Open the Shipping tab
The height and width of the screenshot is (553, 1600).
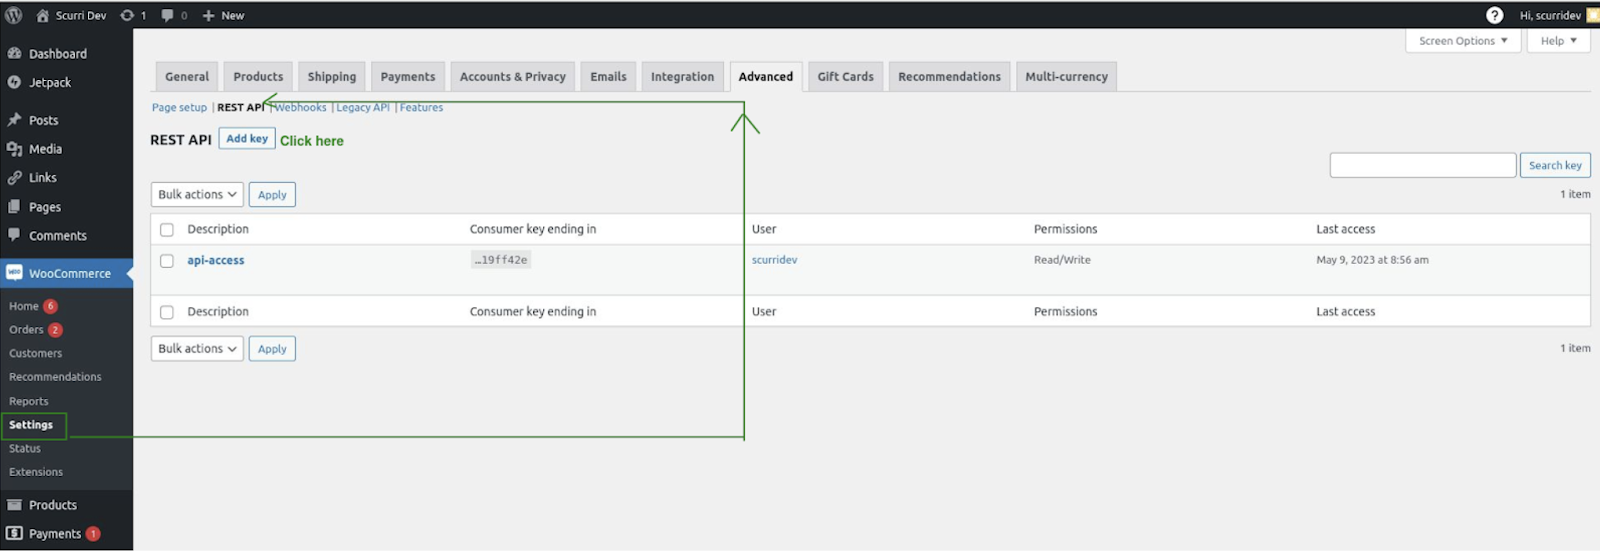click(x=332, y=76)
